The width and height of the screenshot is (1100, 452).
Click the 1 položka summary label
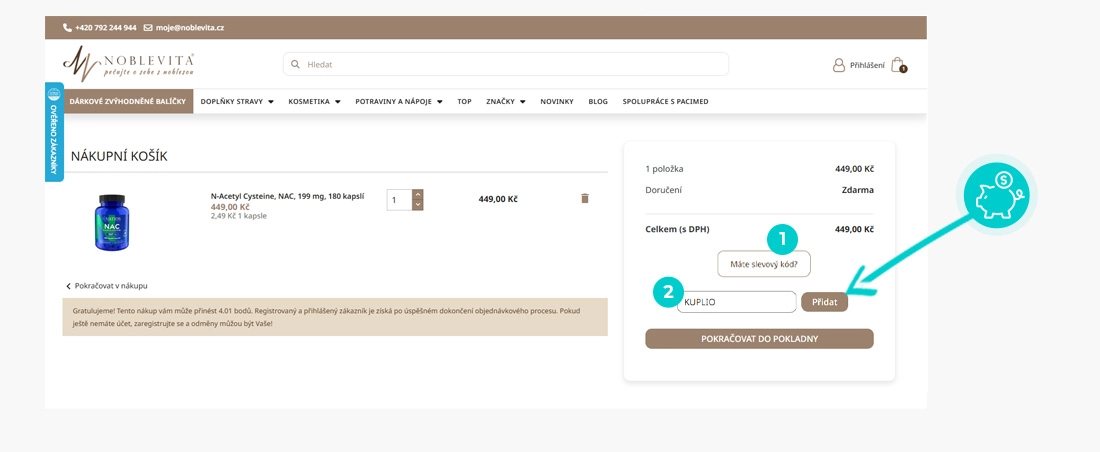pyautogui.click(x=664, y=169)
